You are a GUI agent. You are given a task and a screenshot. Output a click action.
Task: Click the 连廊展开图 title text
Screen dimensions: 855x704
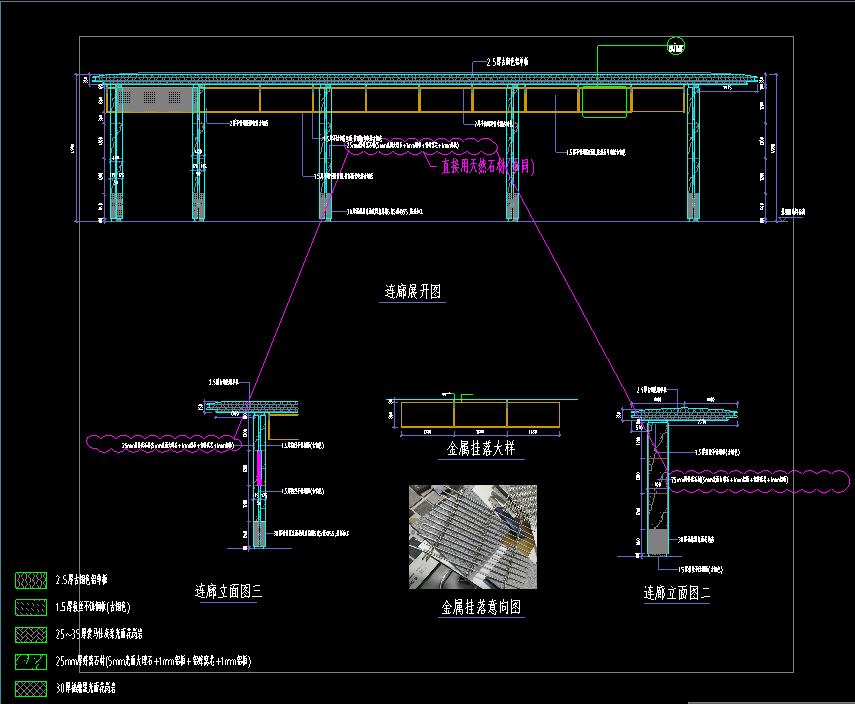click(x=413, y=292)
